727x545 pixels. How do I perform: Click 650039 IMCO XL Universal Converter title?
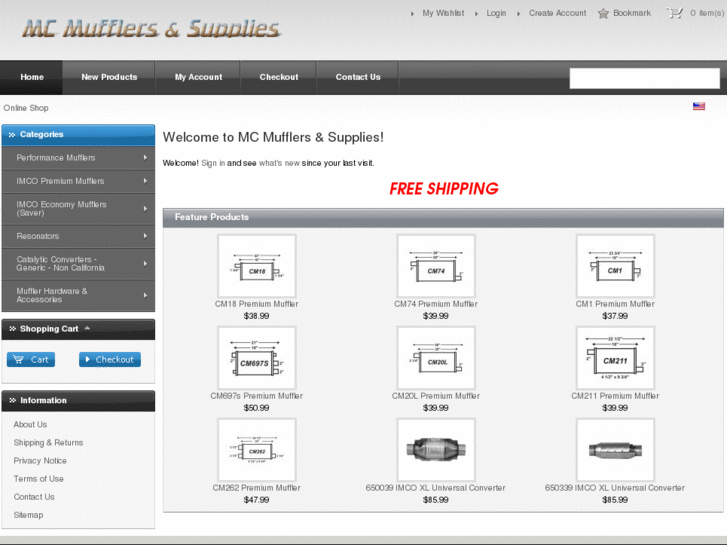coord(436,487)
